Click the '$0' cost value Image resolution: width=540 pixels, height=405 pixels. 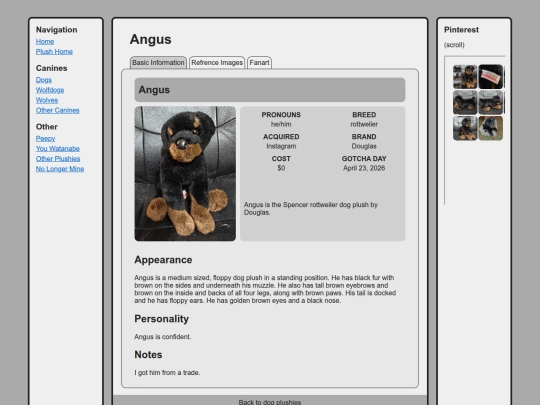tap(281, 168)
